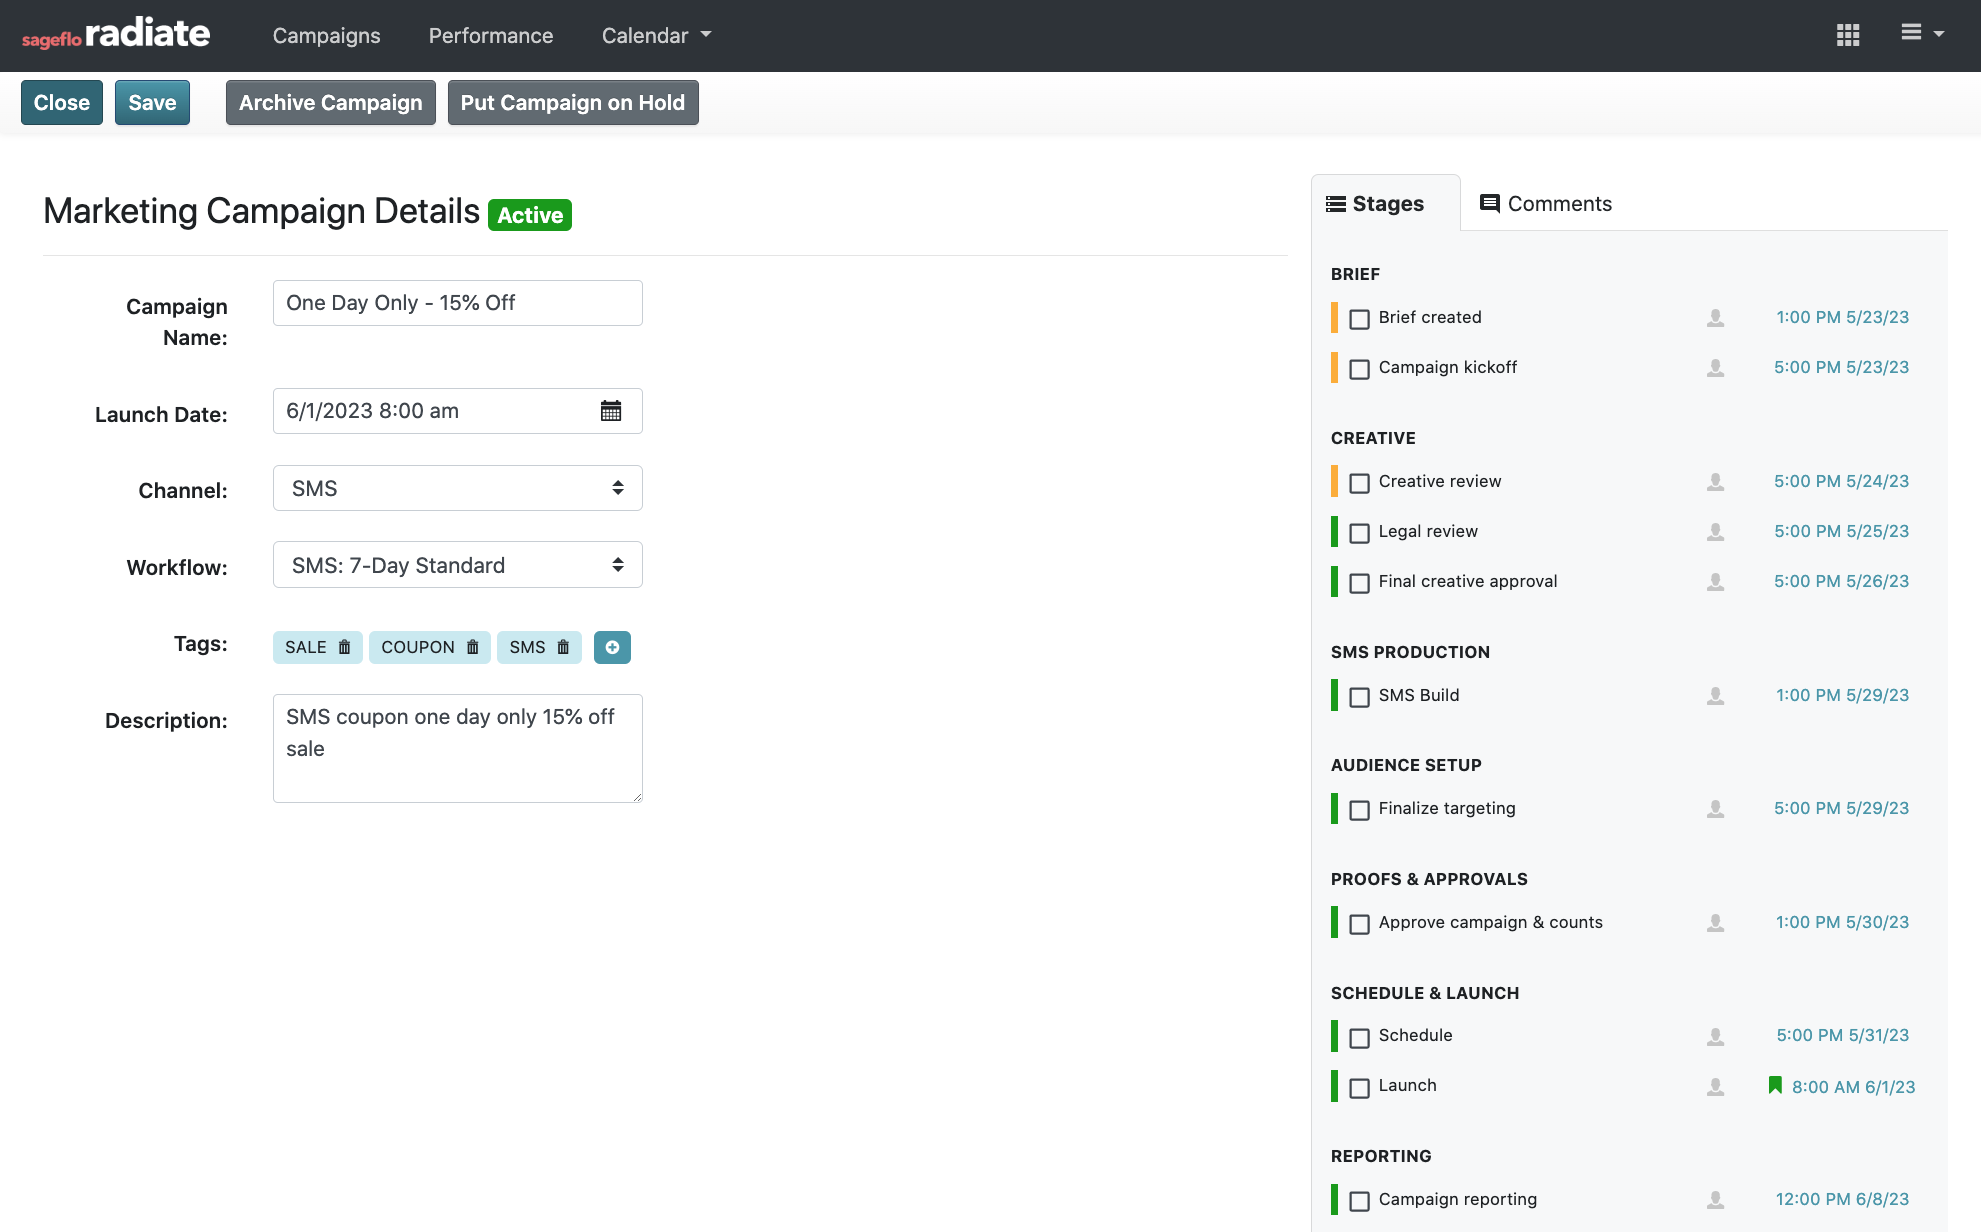Screen dimensions: 1981x1232
Task: Click the Save button
Action: coord(152,102)
